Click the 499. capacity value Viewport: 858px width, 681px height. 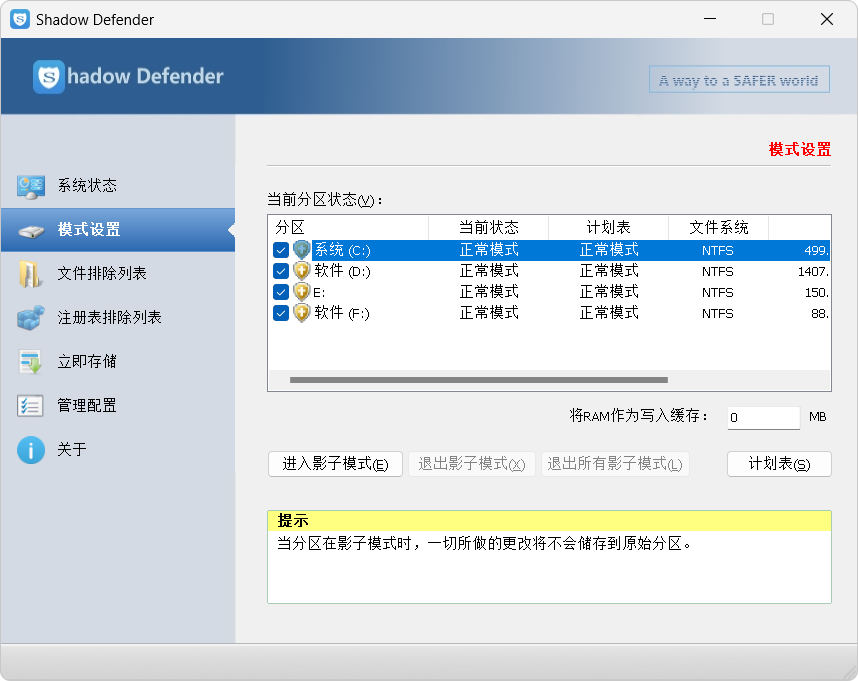(816, 251)
